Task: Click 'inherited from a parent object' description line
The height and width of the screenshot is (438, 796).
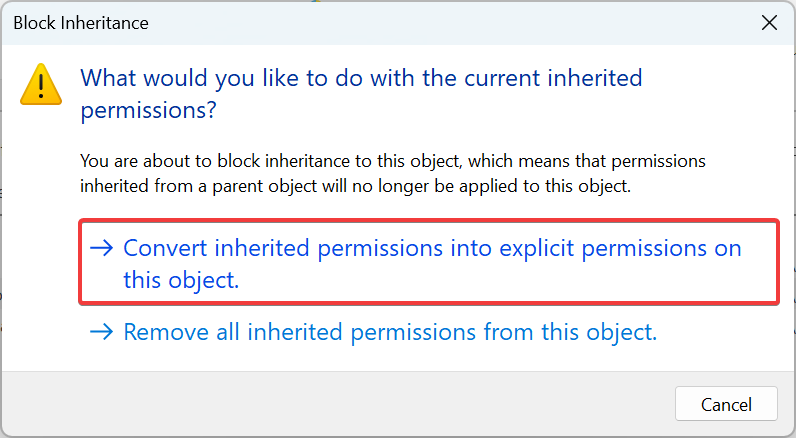Action: coord(355,186)
